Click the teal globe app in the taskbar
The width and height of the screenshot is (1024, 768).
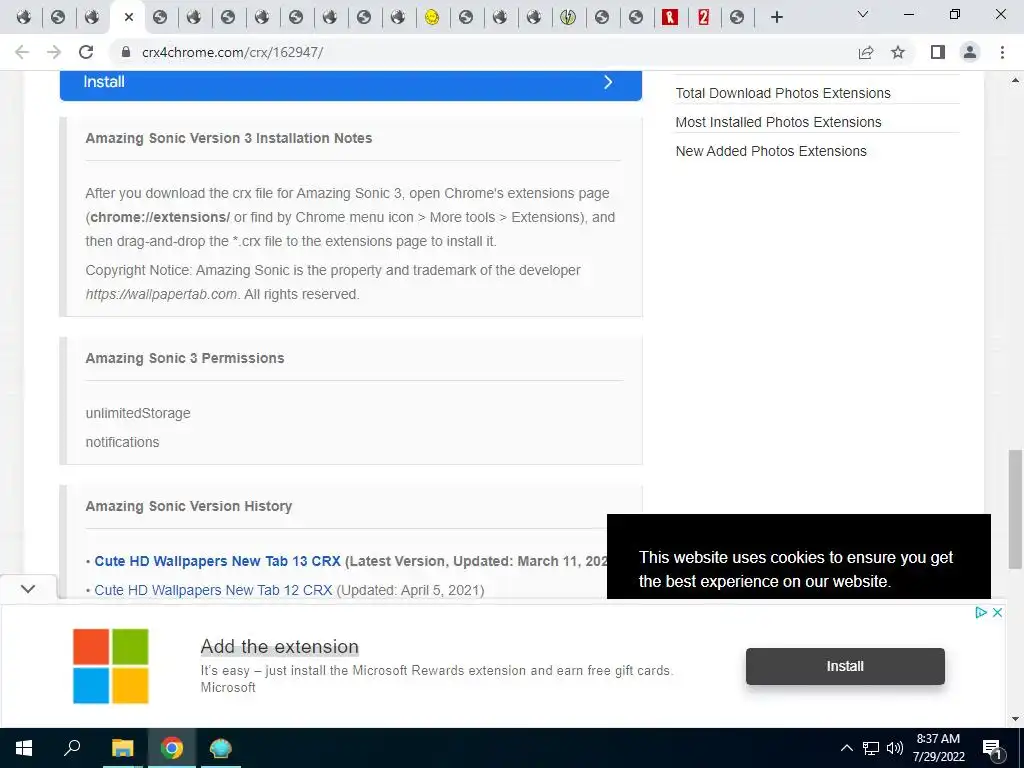221,748
